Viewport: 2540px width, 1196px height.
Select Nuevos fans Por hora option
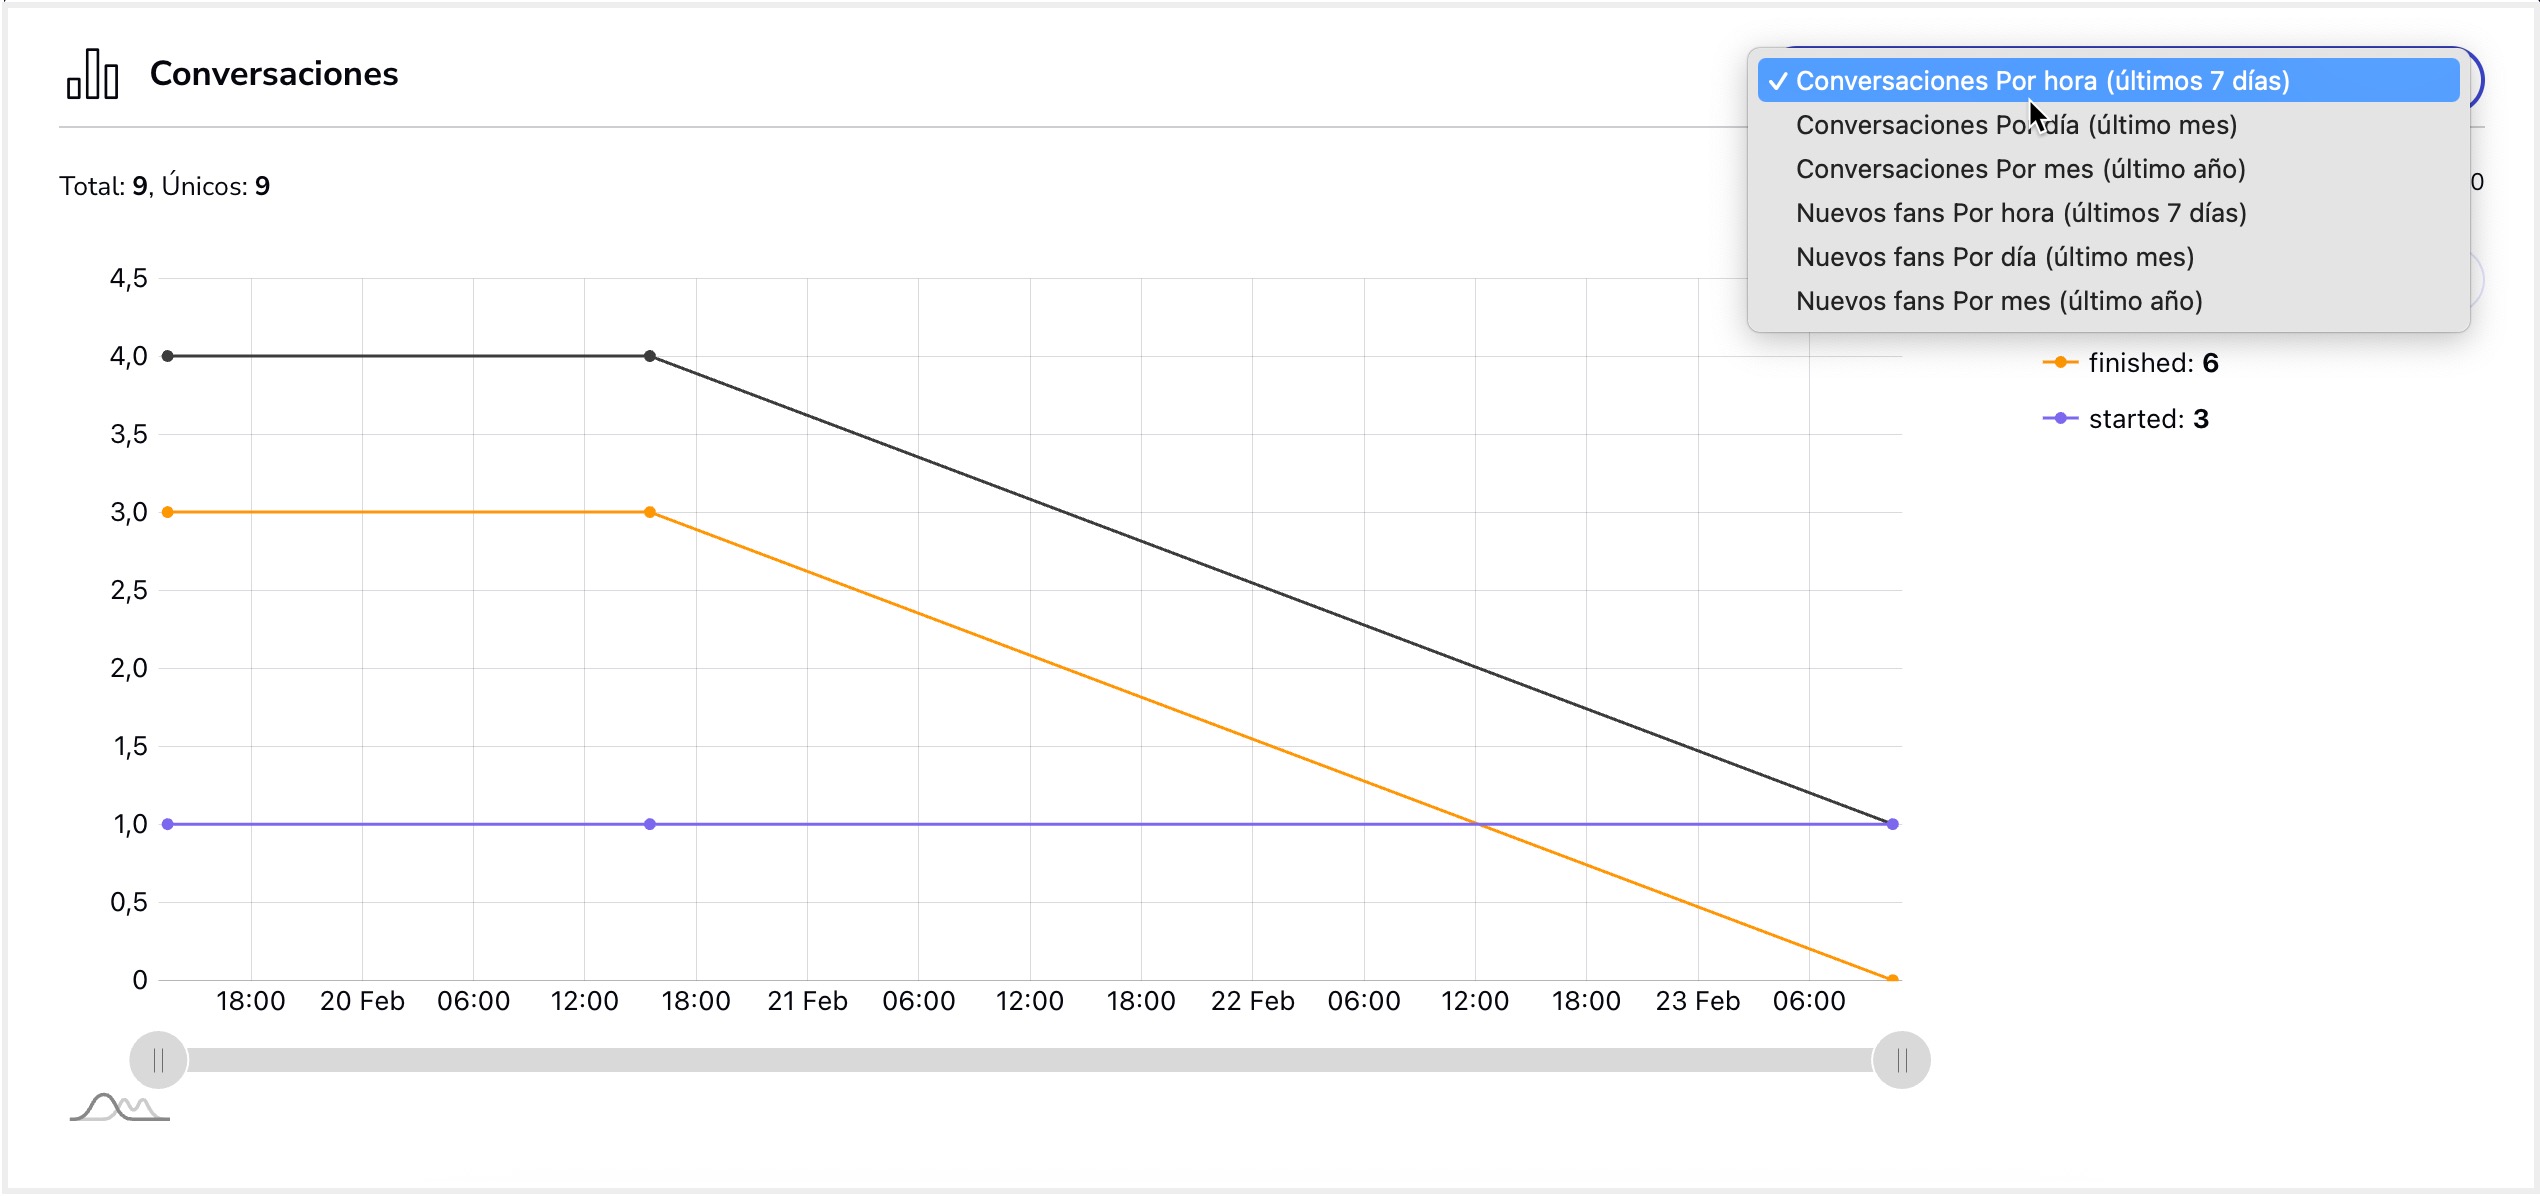pyautogui.click(x=2020, y=213)
